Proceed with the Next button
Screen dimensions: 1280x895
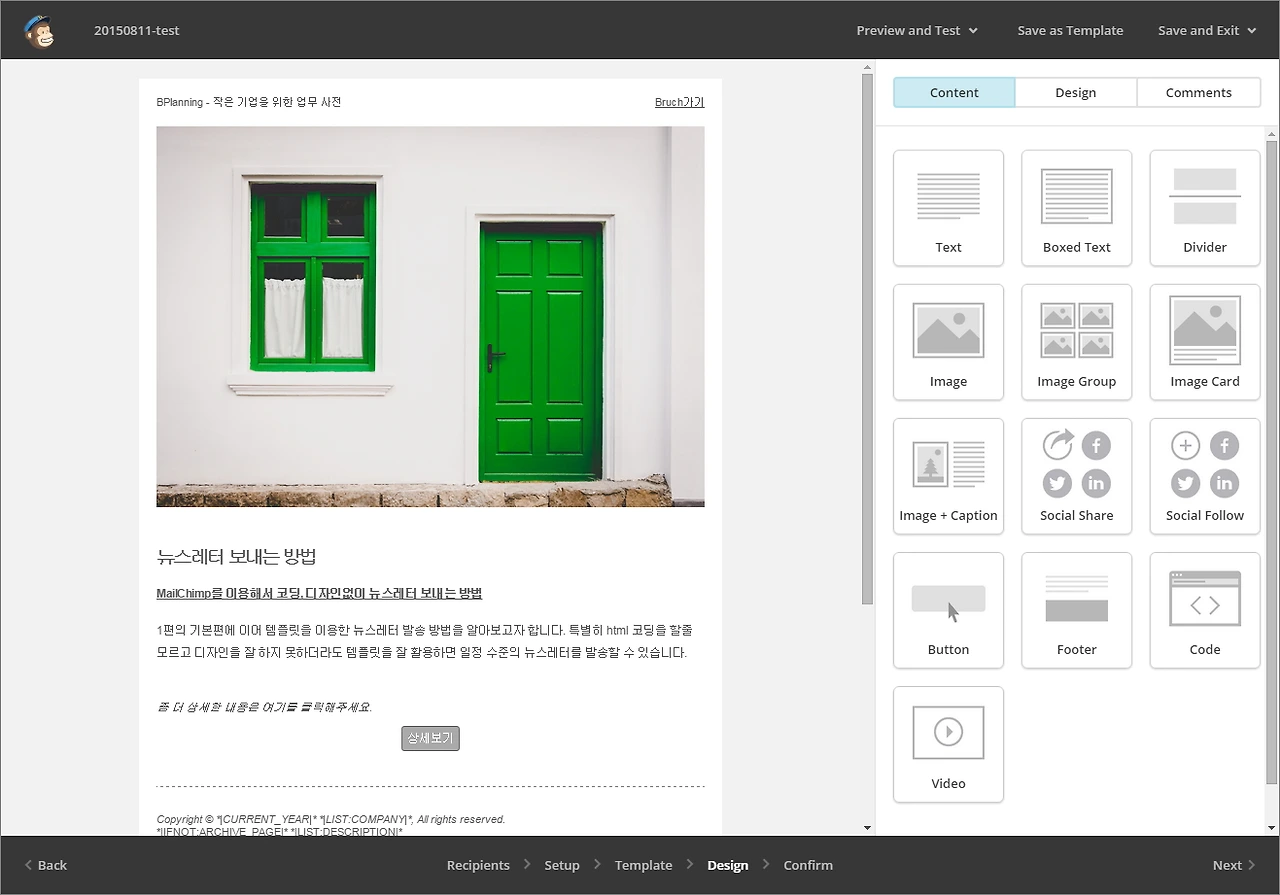1234,865
